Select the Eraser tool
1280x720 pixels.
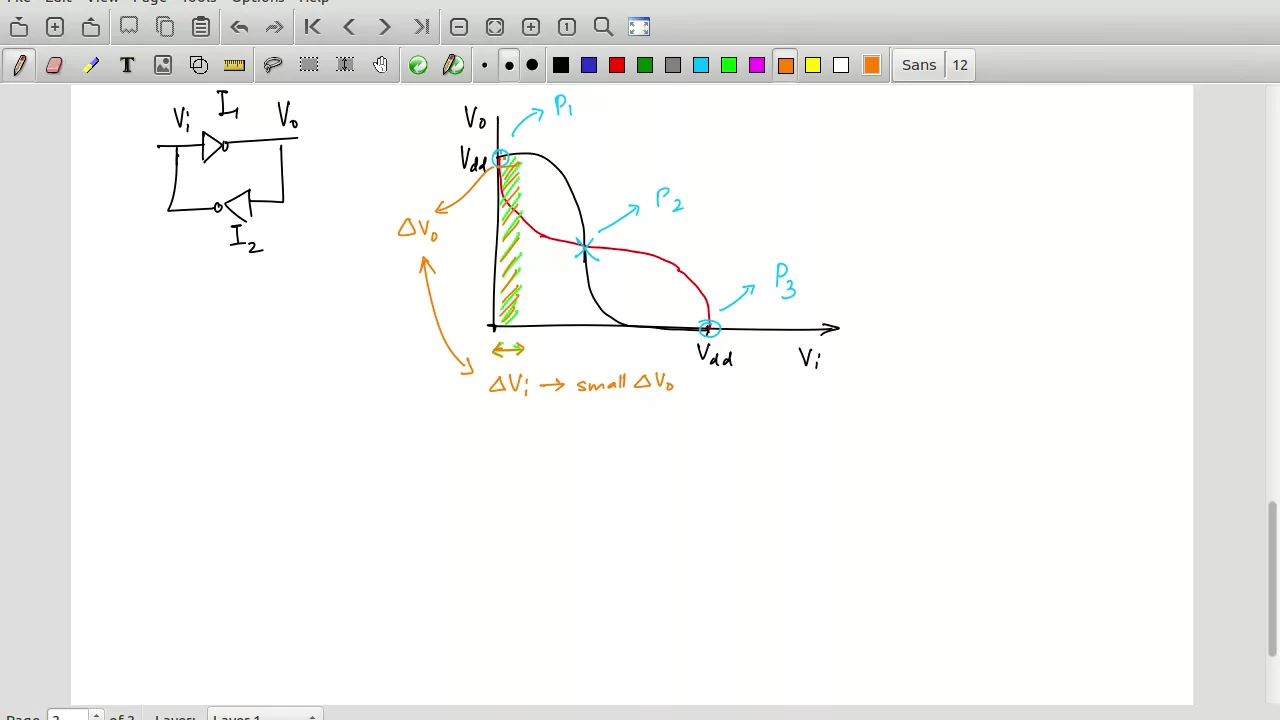55,65
